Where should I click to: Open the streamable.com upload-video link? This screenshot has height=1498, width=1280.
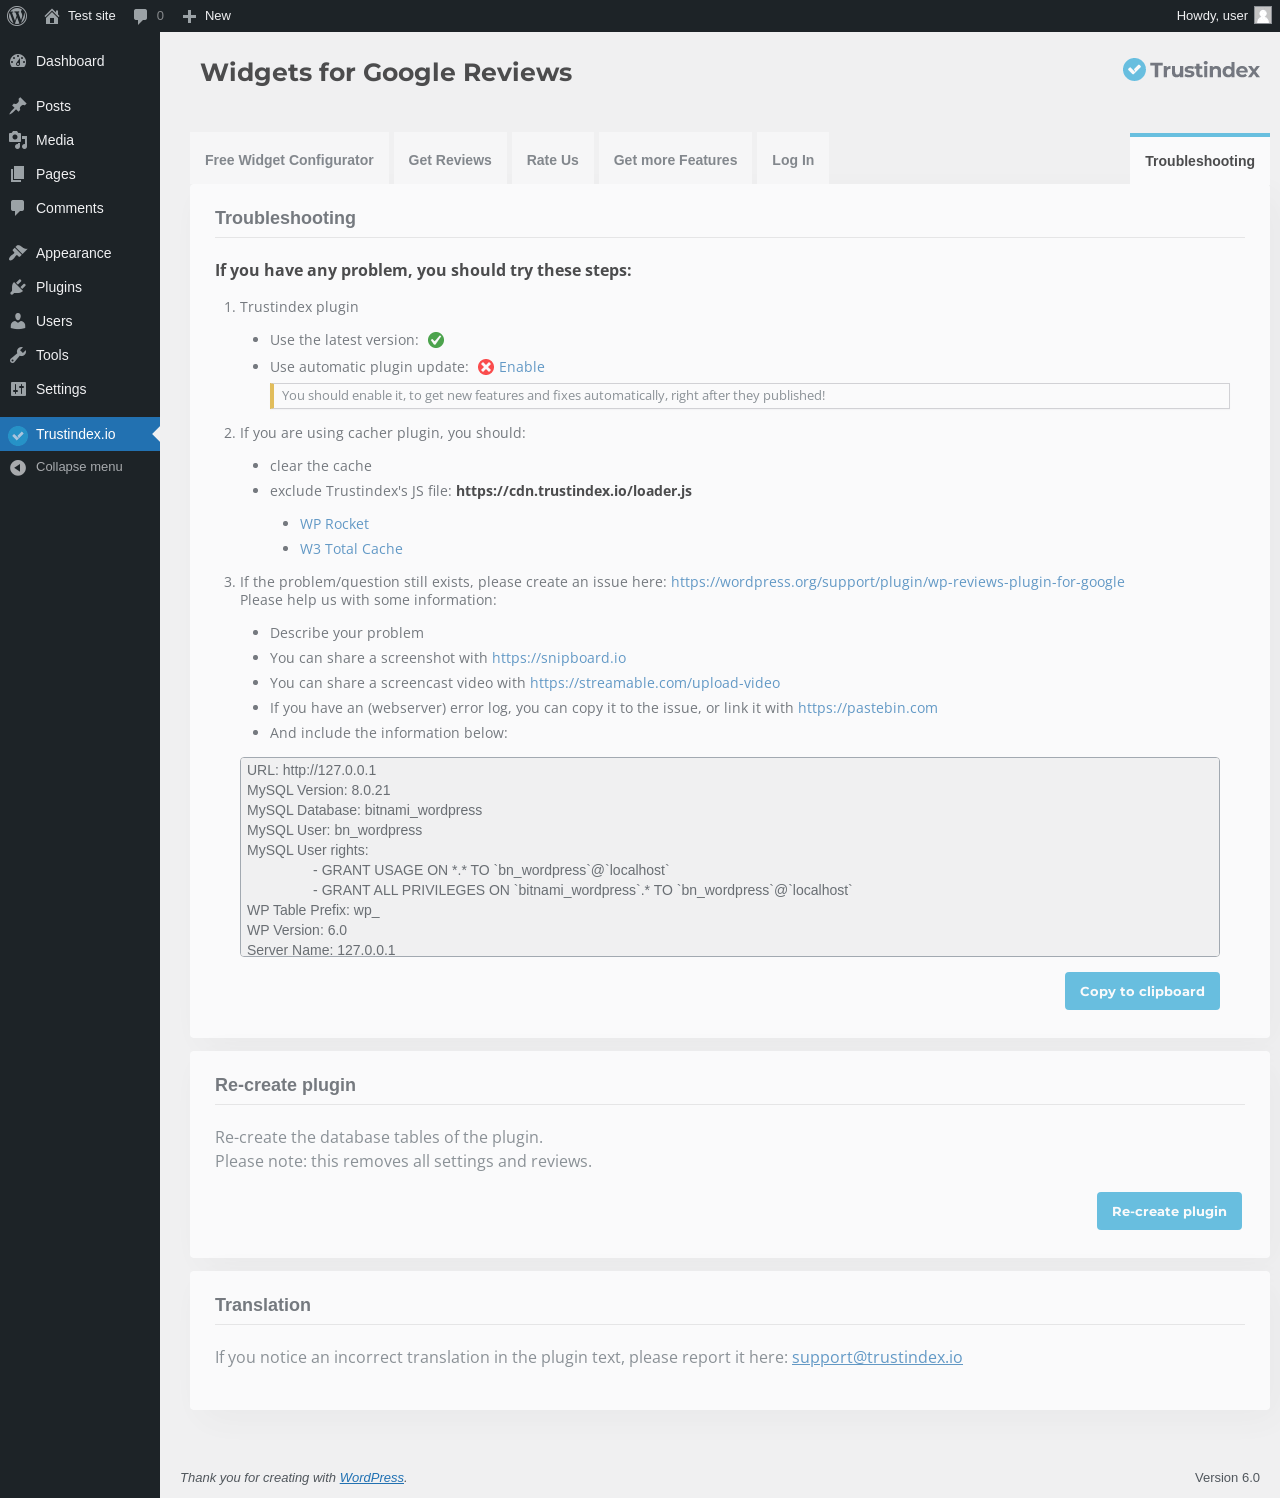tap(655, 683)
